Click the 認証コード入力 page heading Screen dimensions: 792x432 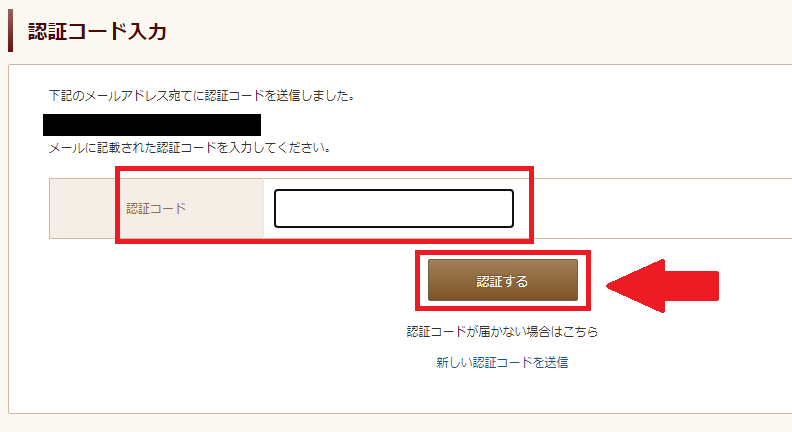coord(96,32)
